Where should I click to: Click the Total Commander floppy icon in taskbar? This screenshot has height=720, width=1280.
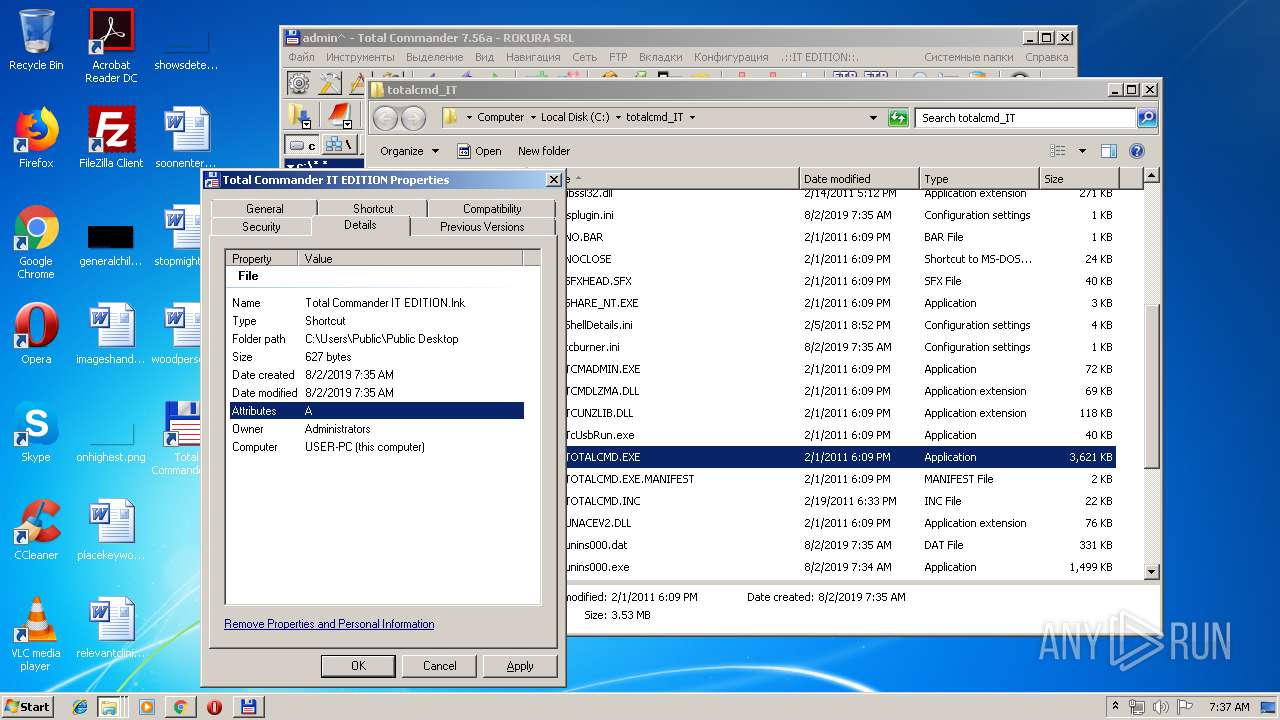click(x=247, y=707)
